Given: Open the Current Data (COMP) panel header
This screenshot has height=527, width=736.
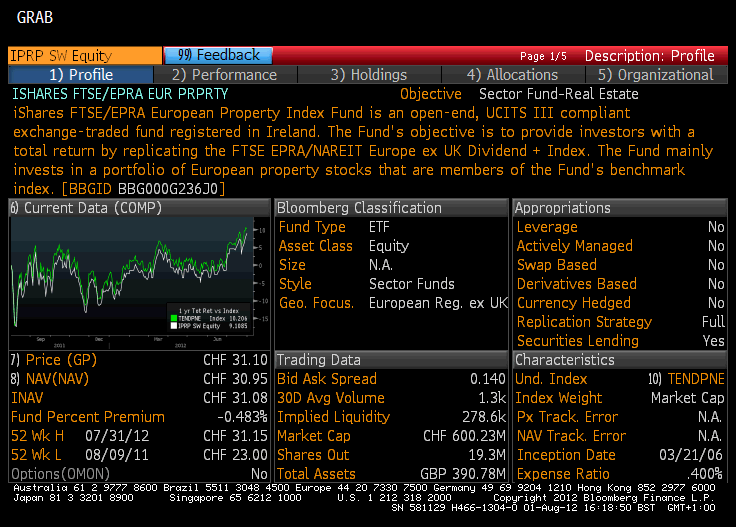Looking at the screenshot, I should coord(139,208).
